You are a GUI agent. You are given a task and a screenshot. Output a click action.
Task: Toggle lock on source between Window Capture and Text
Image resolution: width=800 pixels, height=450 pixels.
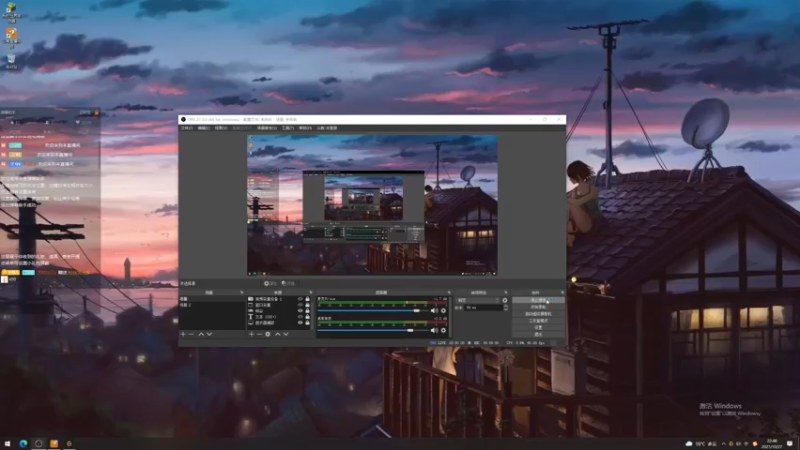click(307, 311)
